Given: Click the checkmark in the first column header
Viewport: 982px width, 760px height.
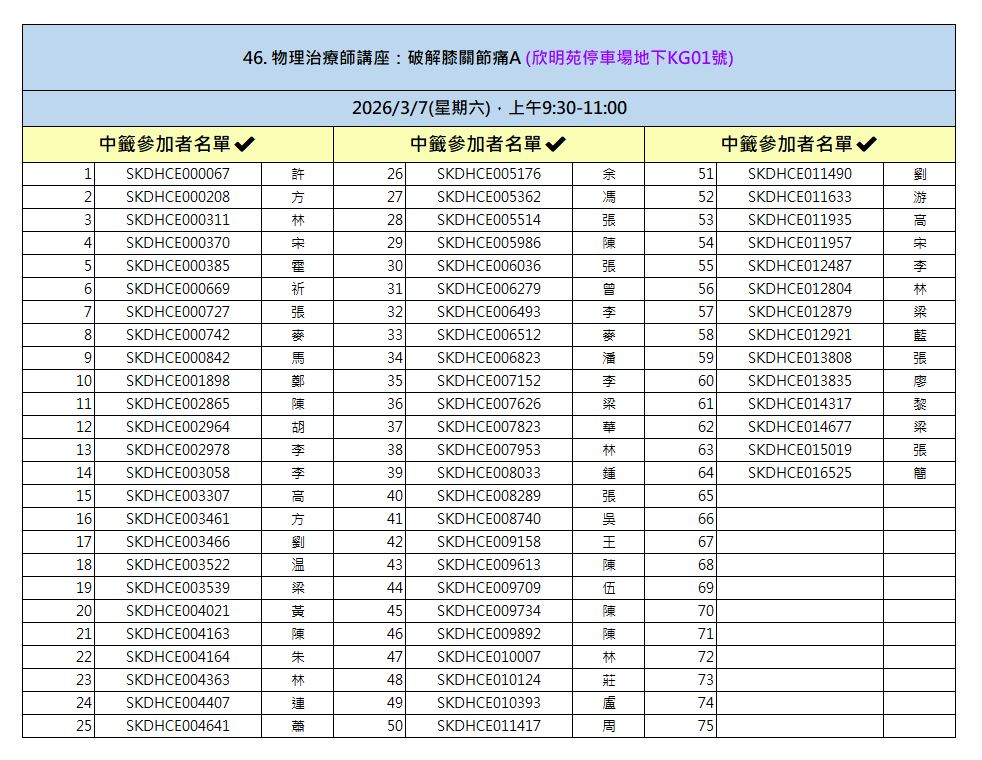Looking at the screenshot, I should click(x=245, y=145).
